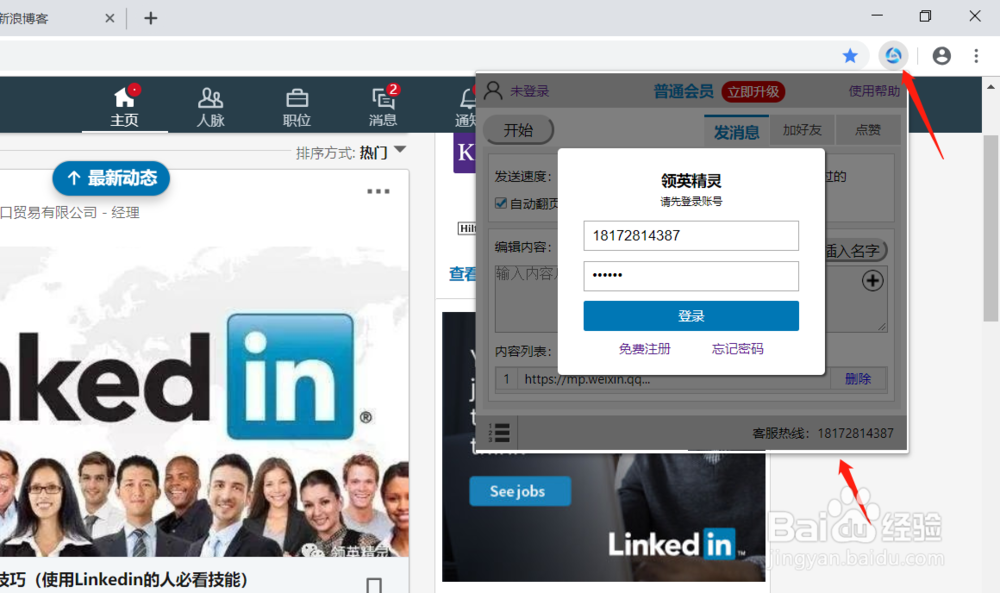Focus the phone number input field
The width and height of the screenshot is (1000, 593).
pyautogui.click(x=691, y=236)
